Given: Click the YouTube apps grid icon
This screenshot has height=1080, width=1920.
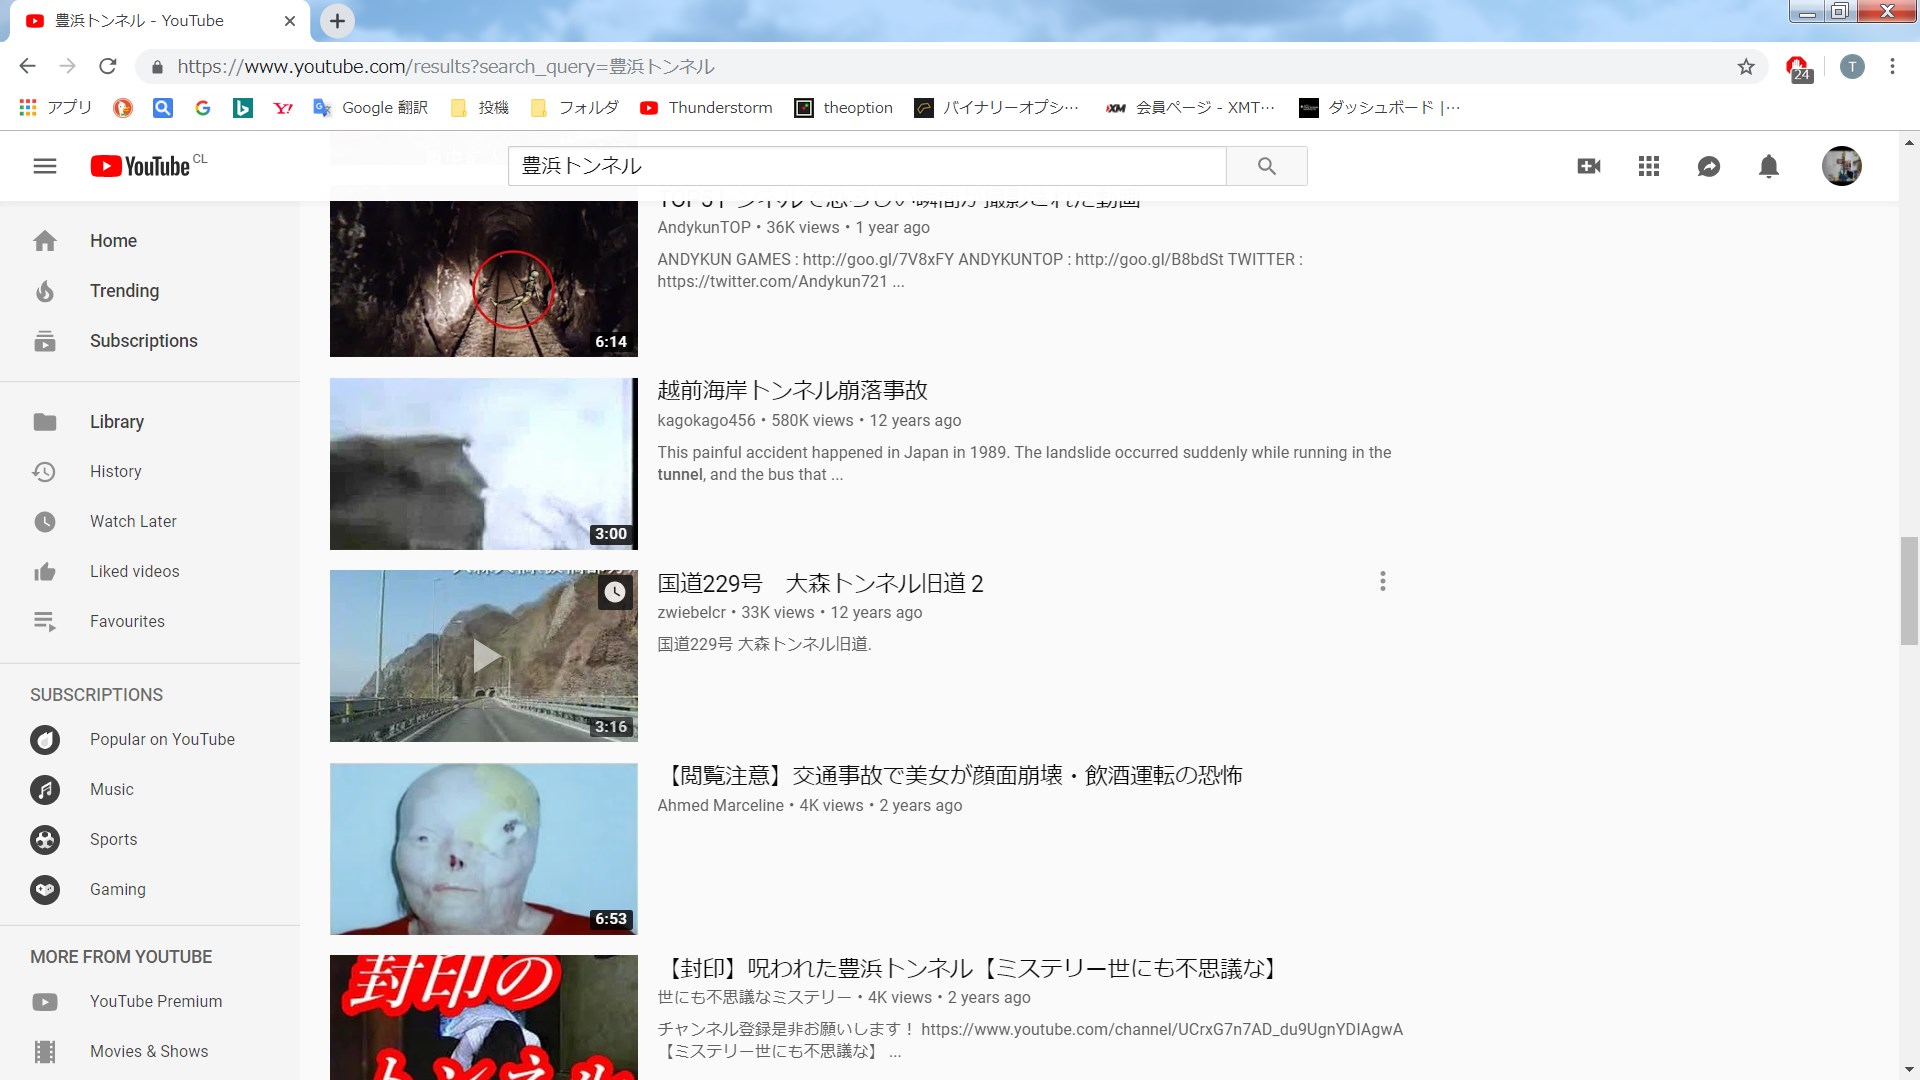Looking at the screenshot, I should coord(1648,165).
